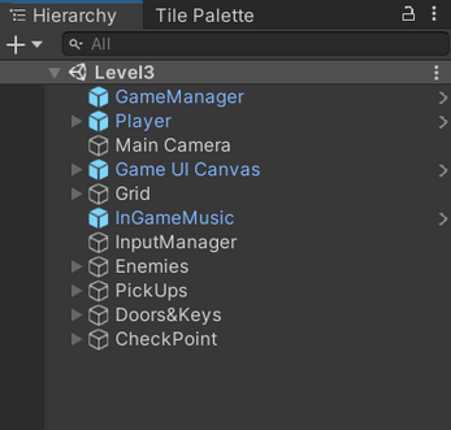The height and width of the screenshot is (430, 451).
Task: Collapse the Level3 scene tree
Action: (54, 73)
